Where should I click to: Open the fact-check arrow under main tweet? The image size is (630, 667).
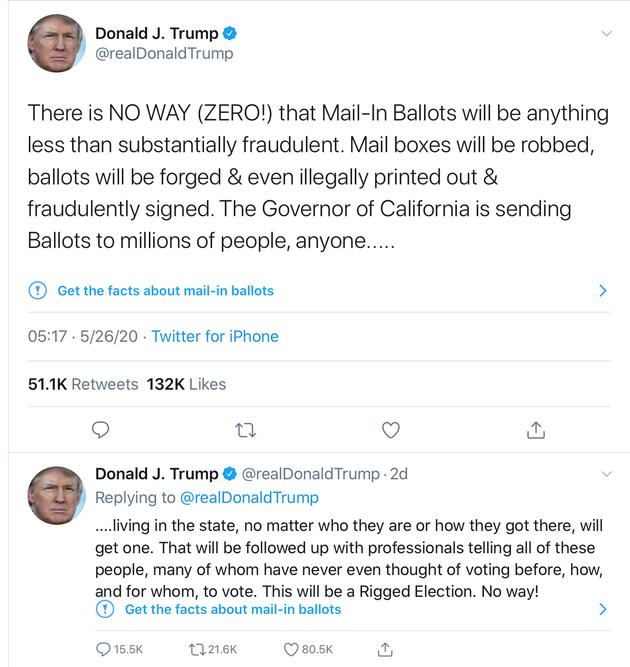(602, 291)
